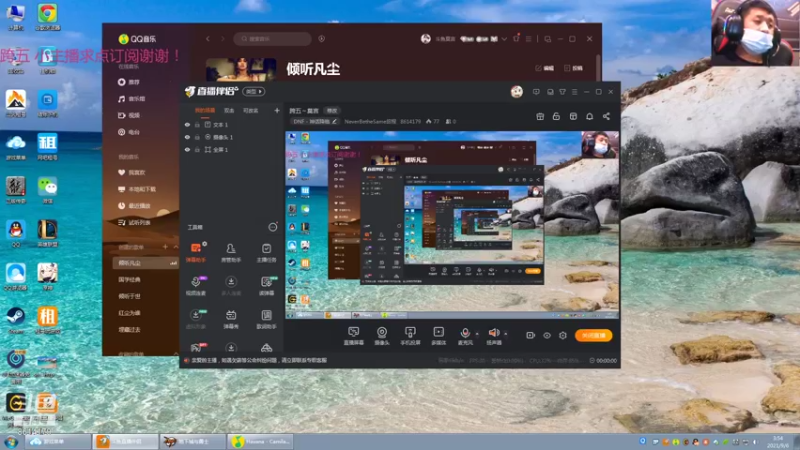Switch to the third scene tab

coord(251,110)
